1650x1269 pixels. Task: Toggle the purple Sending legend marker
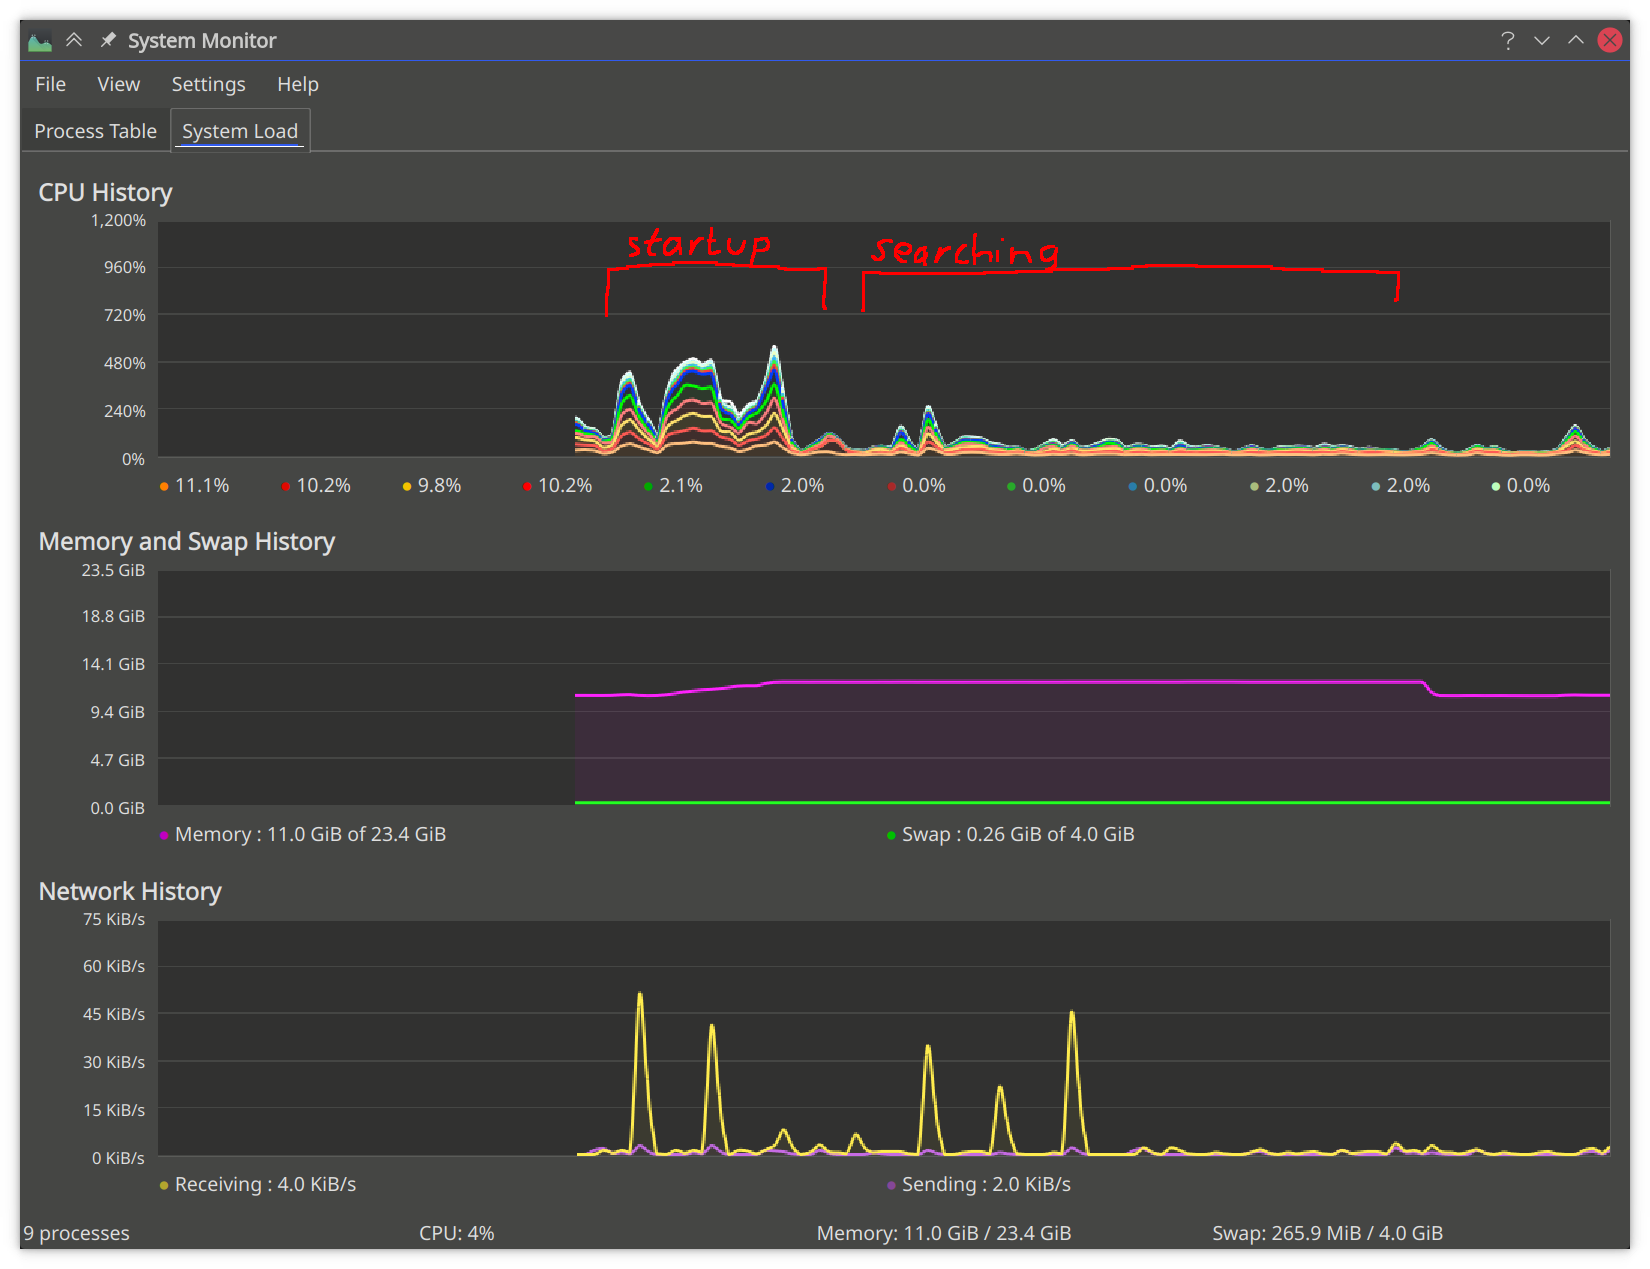(x=890, y=1184)
